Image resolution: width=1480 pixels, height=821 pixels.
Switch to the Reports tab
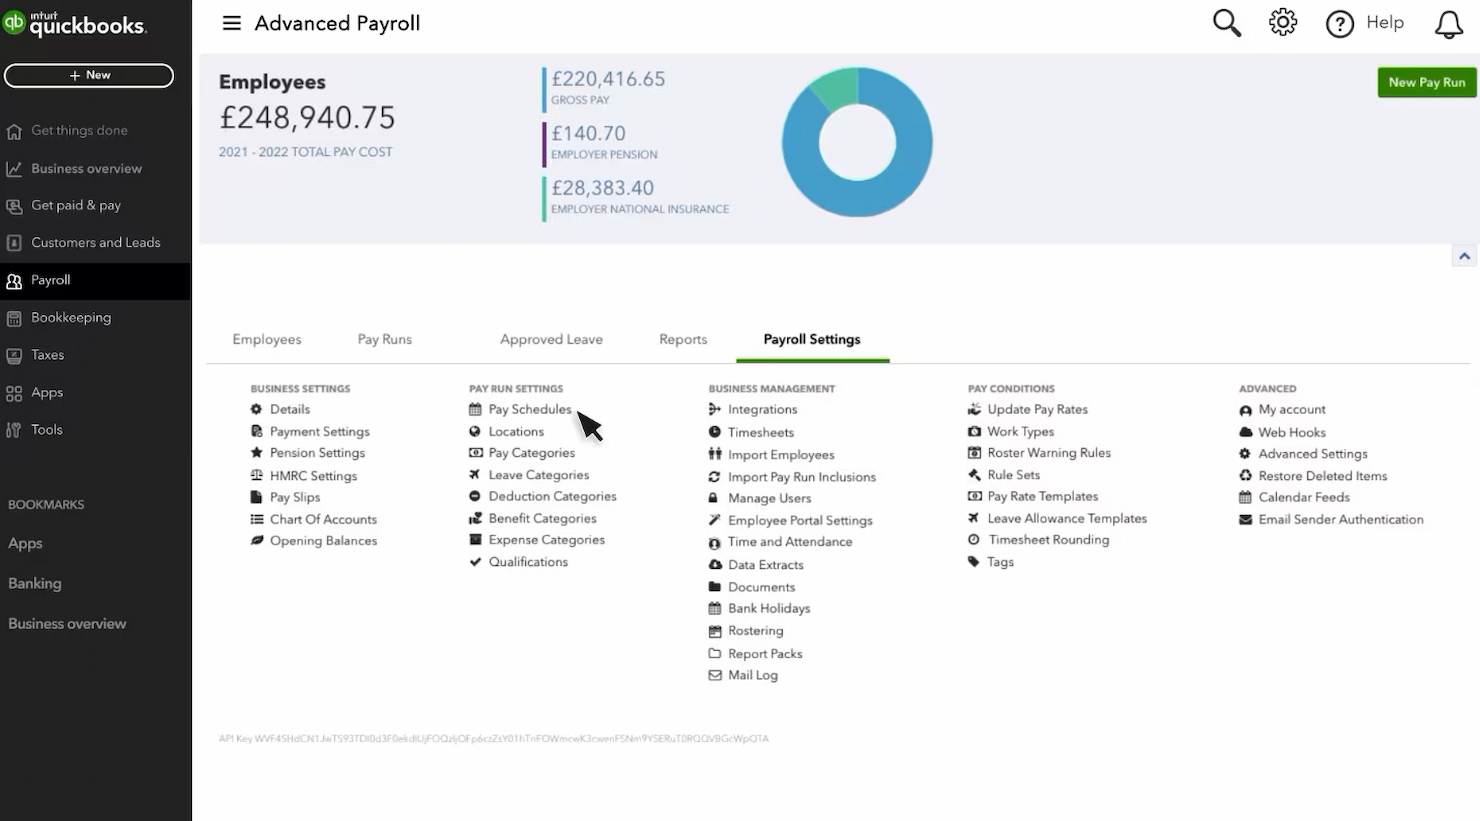pos(683,339)
